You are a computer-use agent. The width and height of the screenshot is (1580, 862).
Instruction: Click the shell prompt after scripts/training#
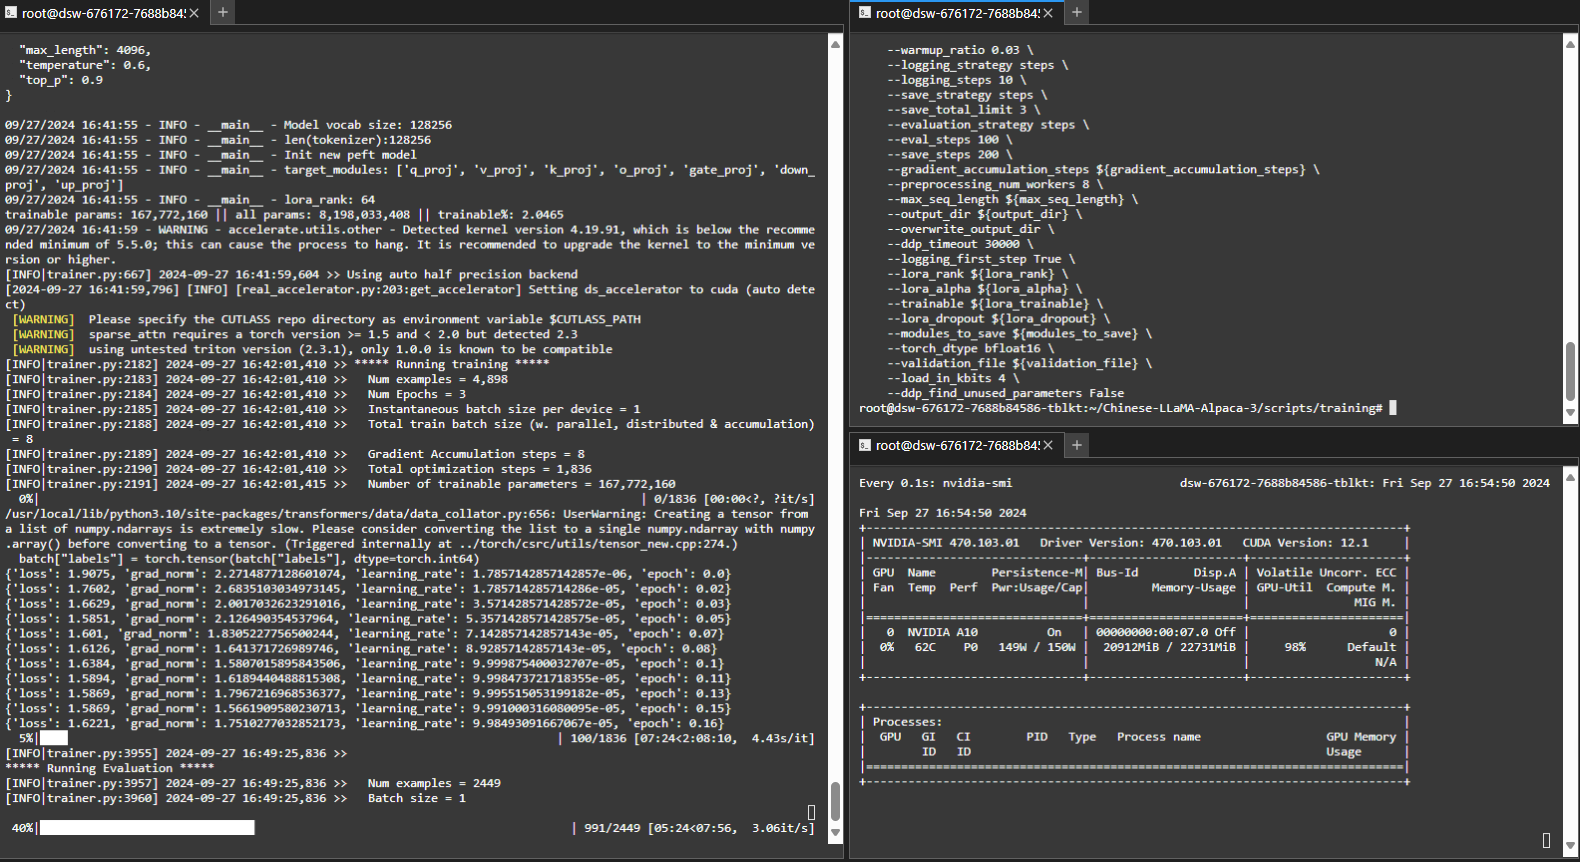coord(1393,408)
